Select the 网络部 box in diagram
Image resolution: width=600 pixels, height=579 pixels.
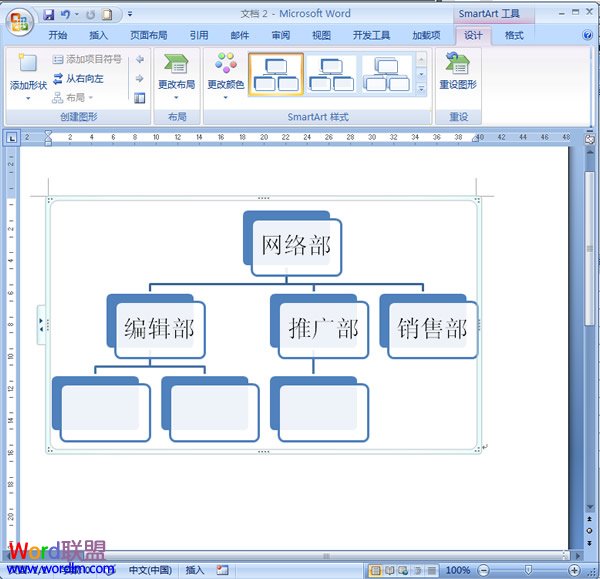pos(295,245)
